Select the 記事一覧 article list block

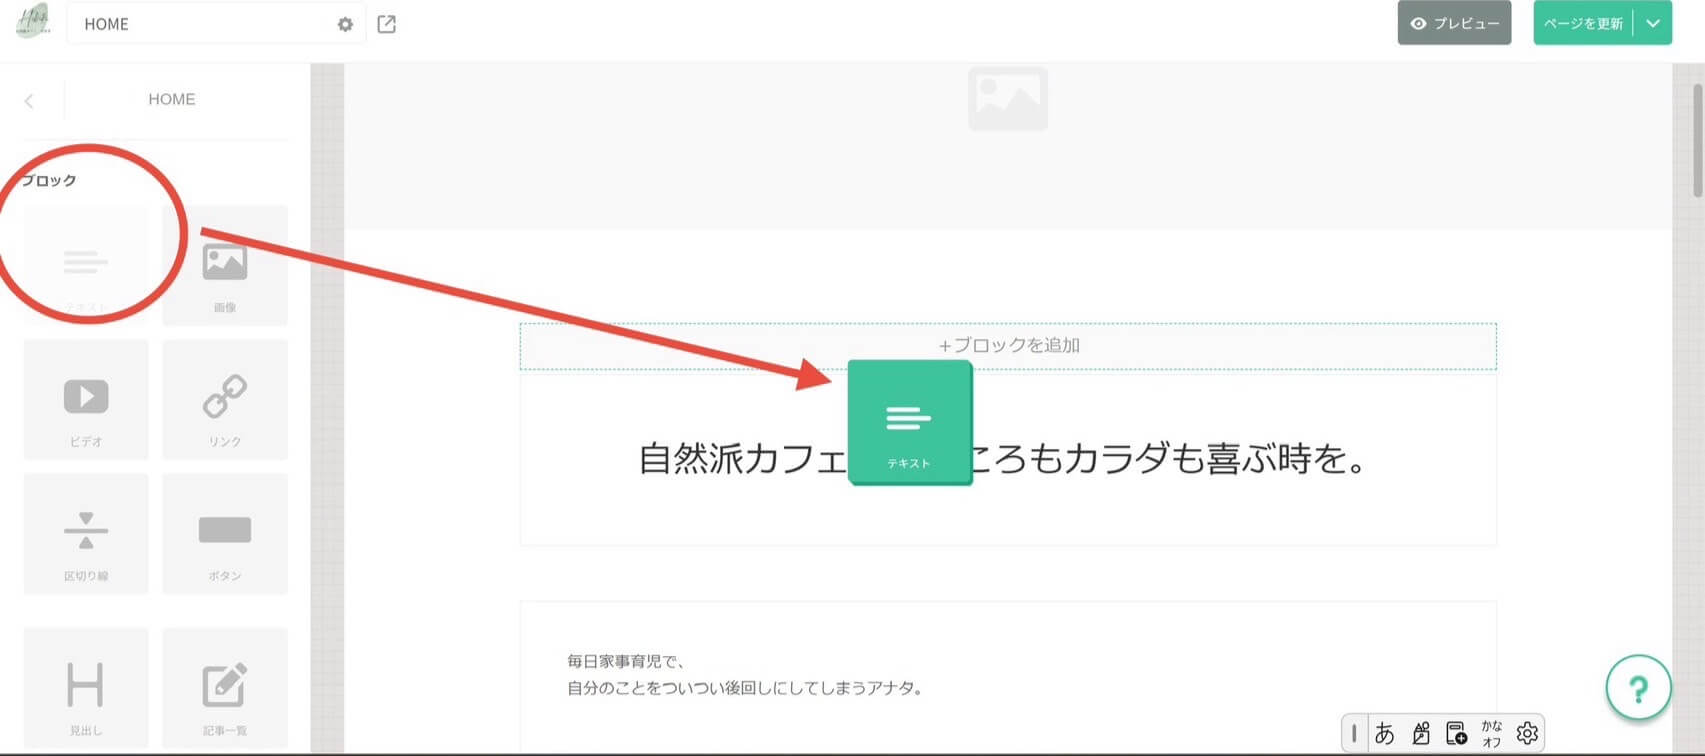tap(225, 688)
